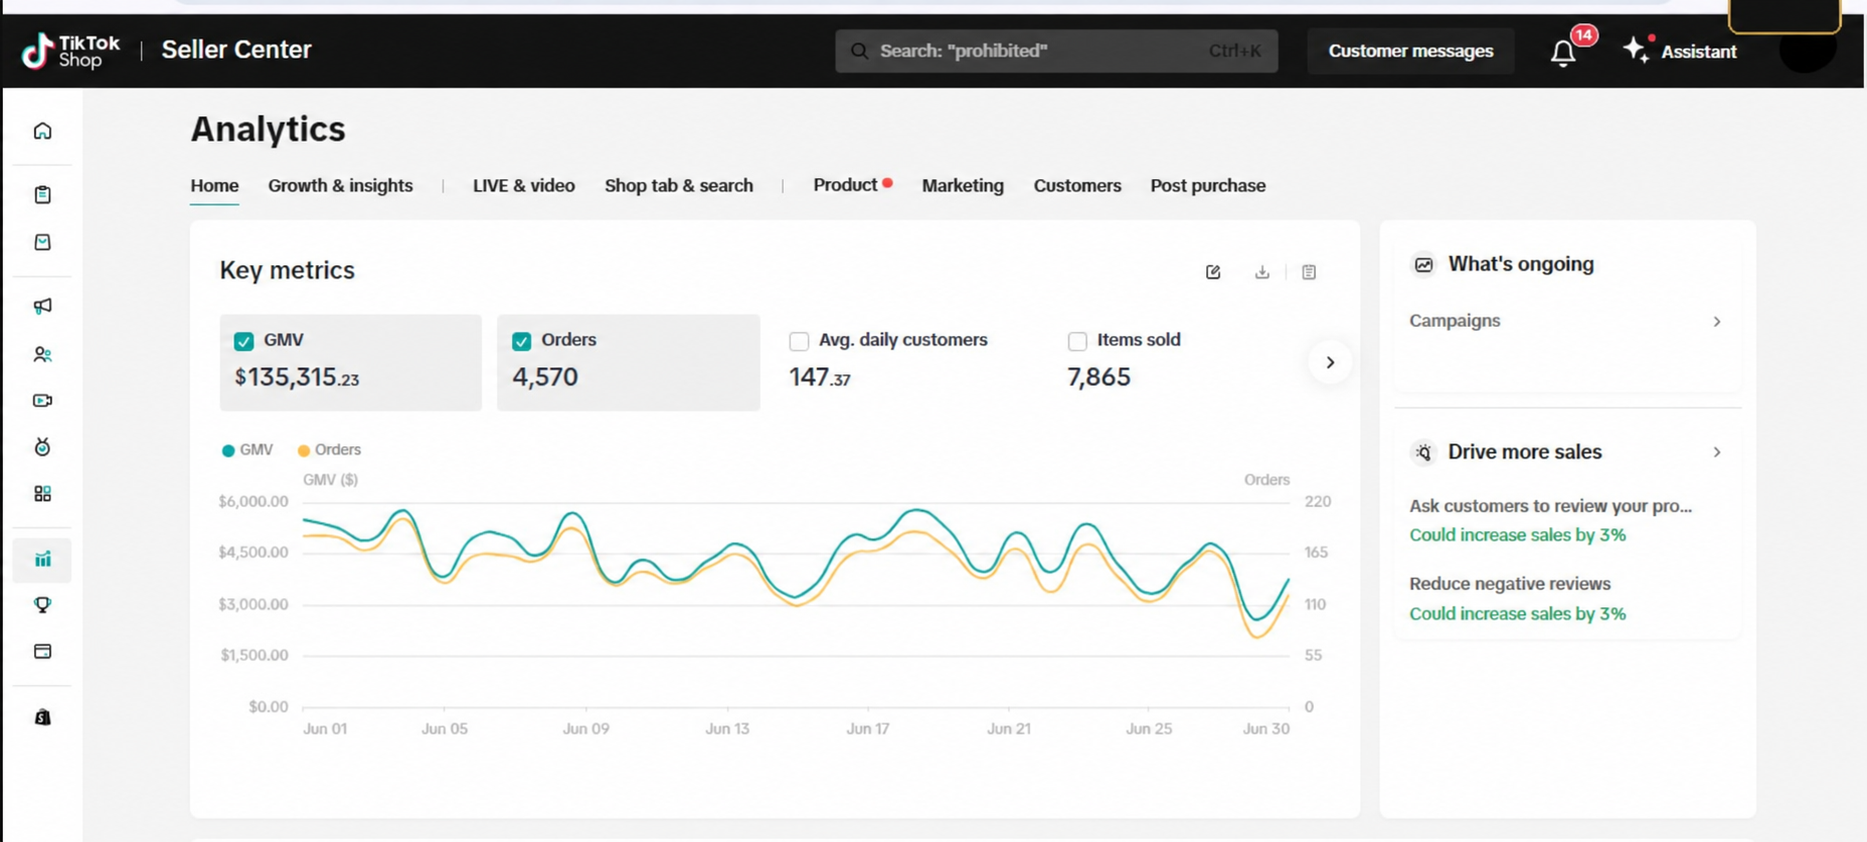Click the Assistant label
This screenshot has width=1867, height=842.
pos(1699,52)
